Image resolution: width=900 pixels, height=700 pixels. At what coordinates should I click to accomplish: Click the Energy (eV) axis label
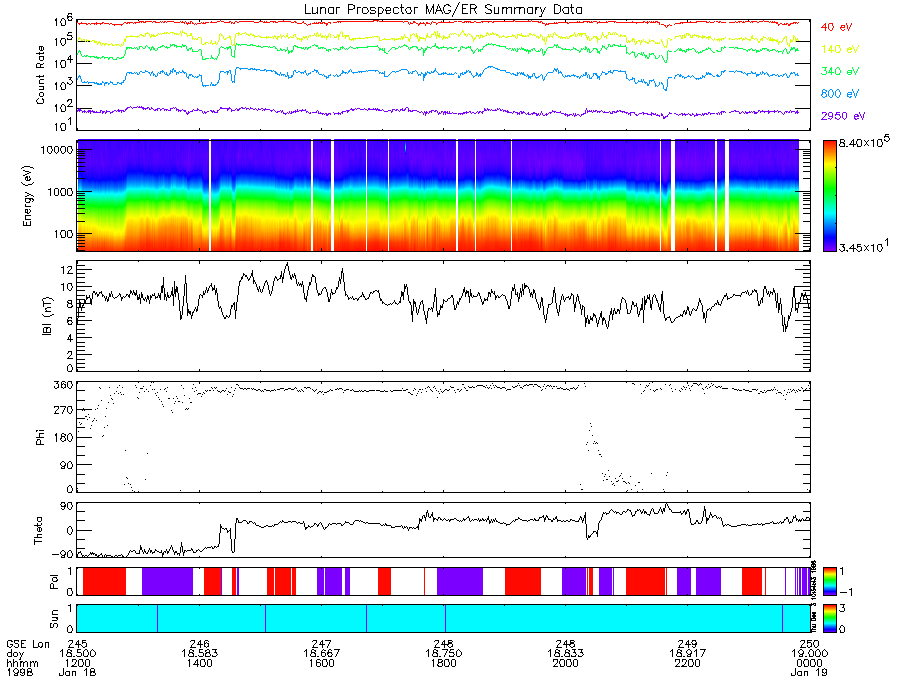(28, 196)
